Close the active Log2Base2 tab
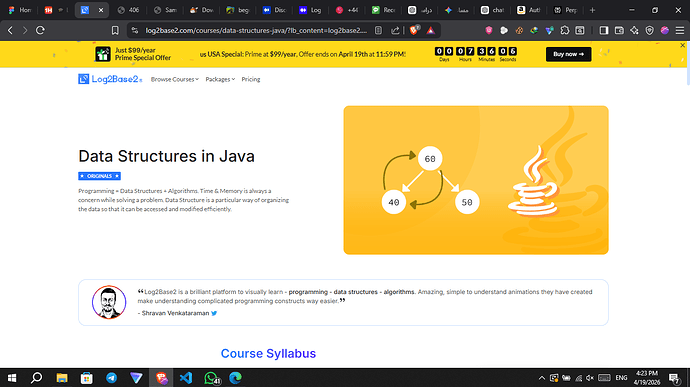This screenshot has width=690, height=387. (x=101, y=10)
